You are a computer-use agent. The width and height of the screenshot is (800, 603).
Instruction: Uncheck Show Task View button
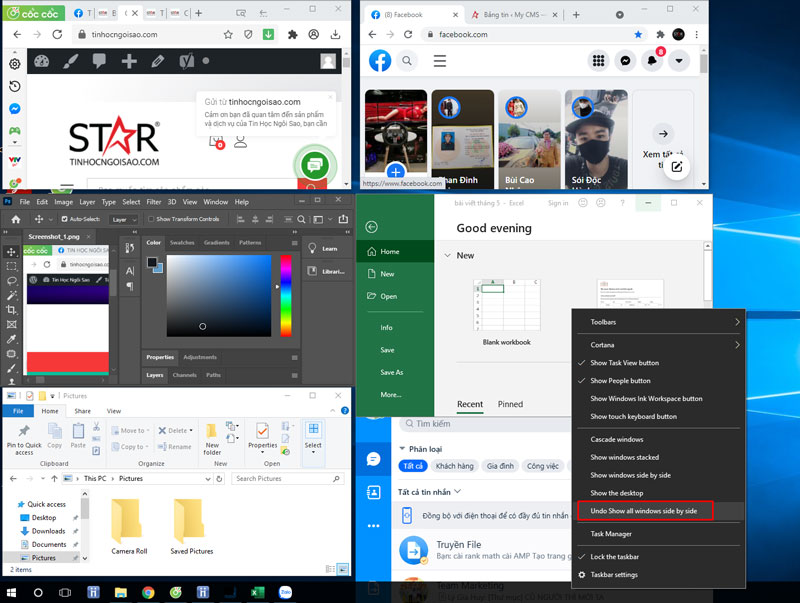pos(624,363)
